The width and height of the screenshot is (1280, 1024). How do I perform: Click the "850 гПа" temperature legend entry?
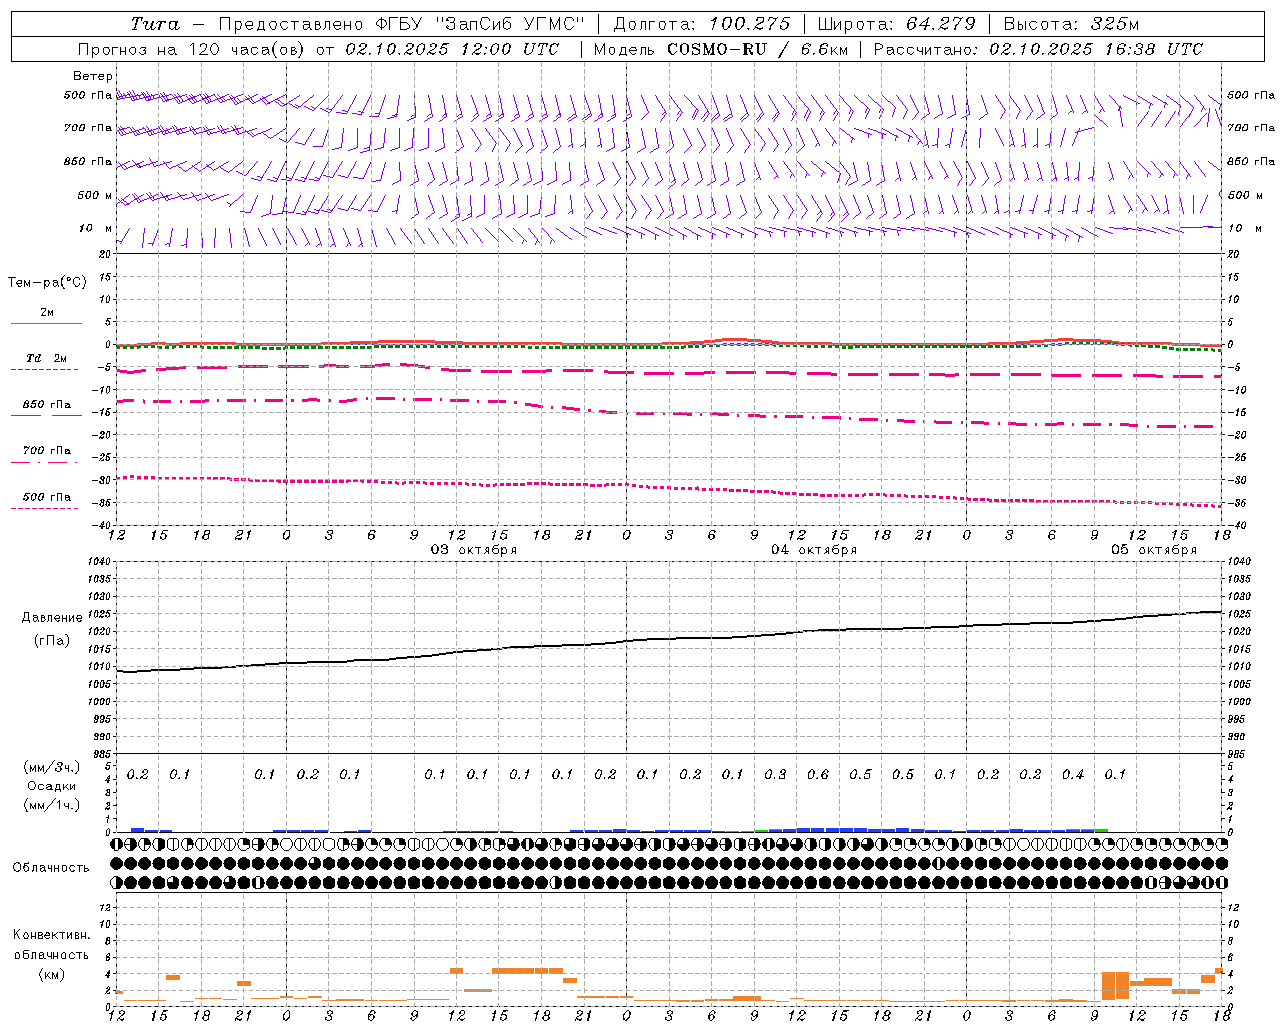tap(46, 405)
